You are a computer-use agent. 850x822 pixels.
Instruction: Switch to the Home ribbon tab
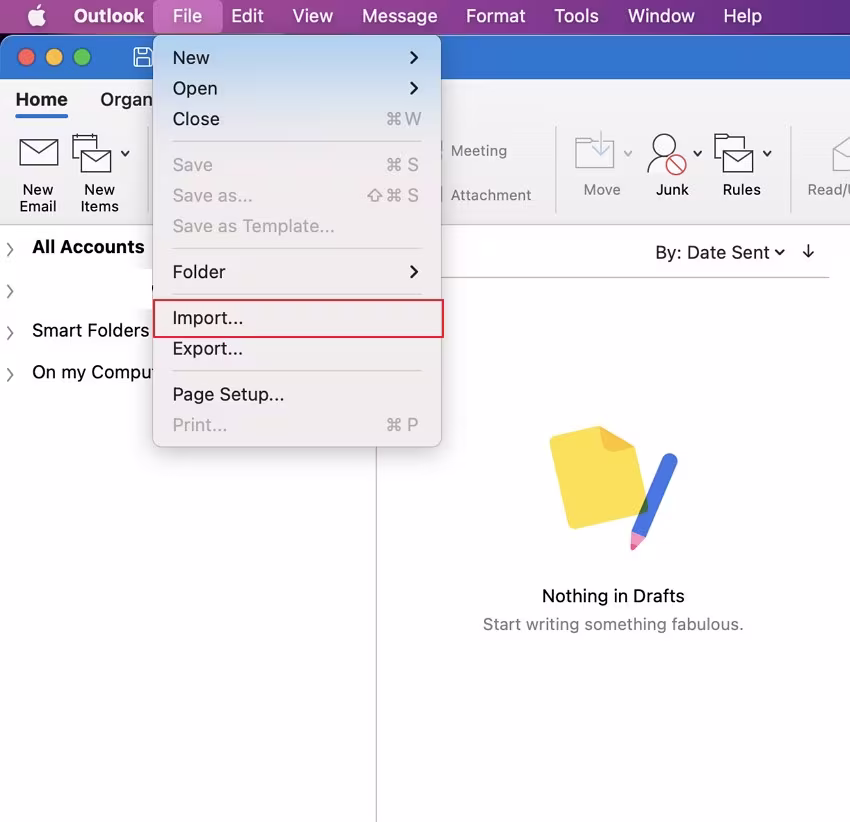pos(42,100)
